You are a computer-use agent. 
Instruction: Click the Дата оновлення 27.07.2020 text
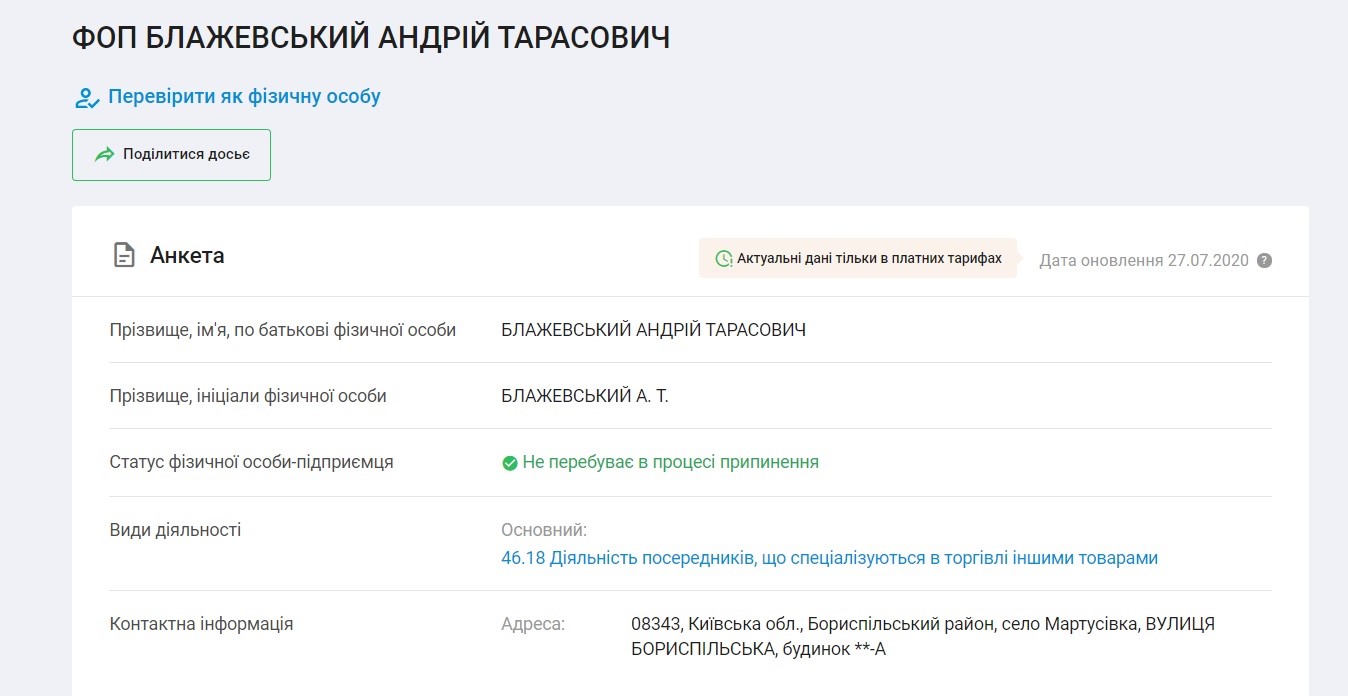click(1144, 261)
